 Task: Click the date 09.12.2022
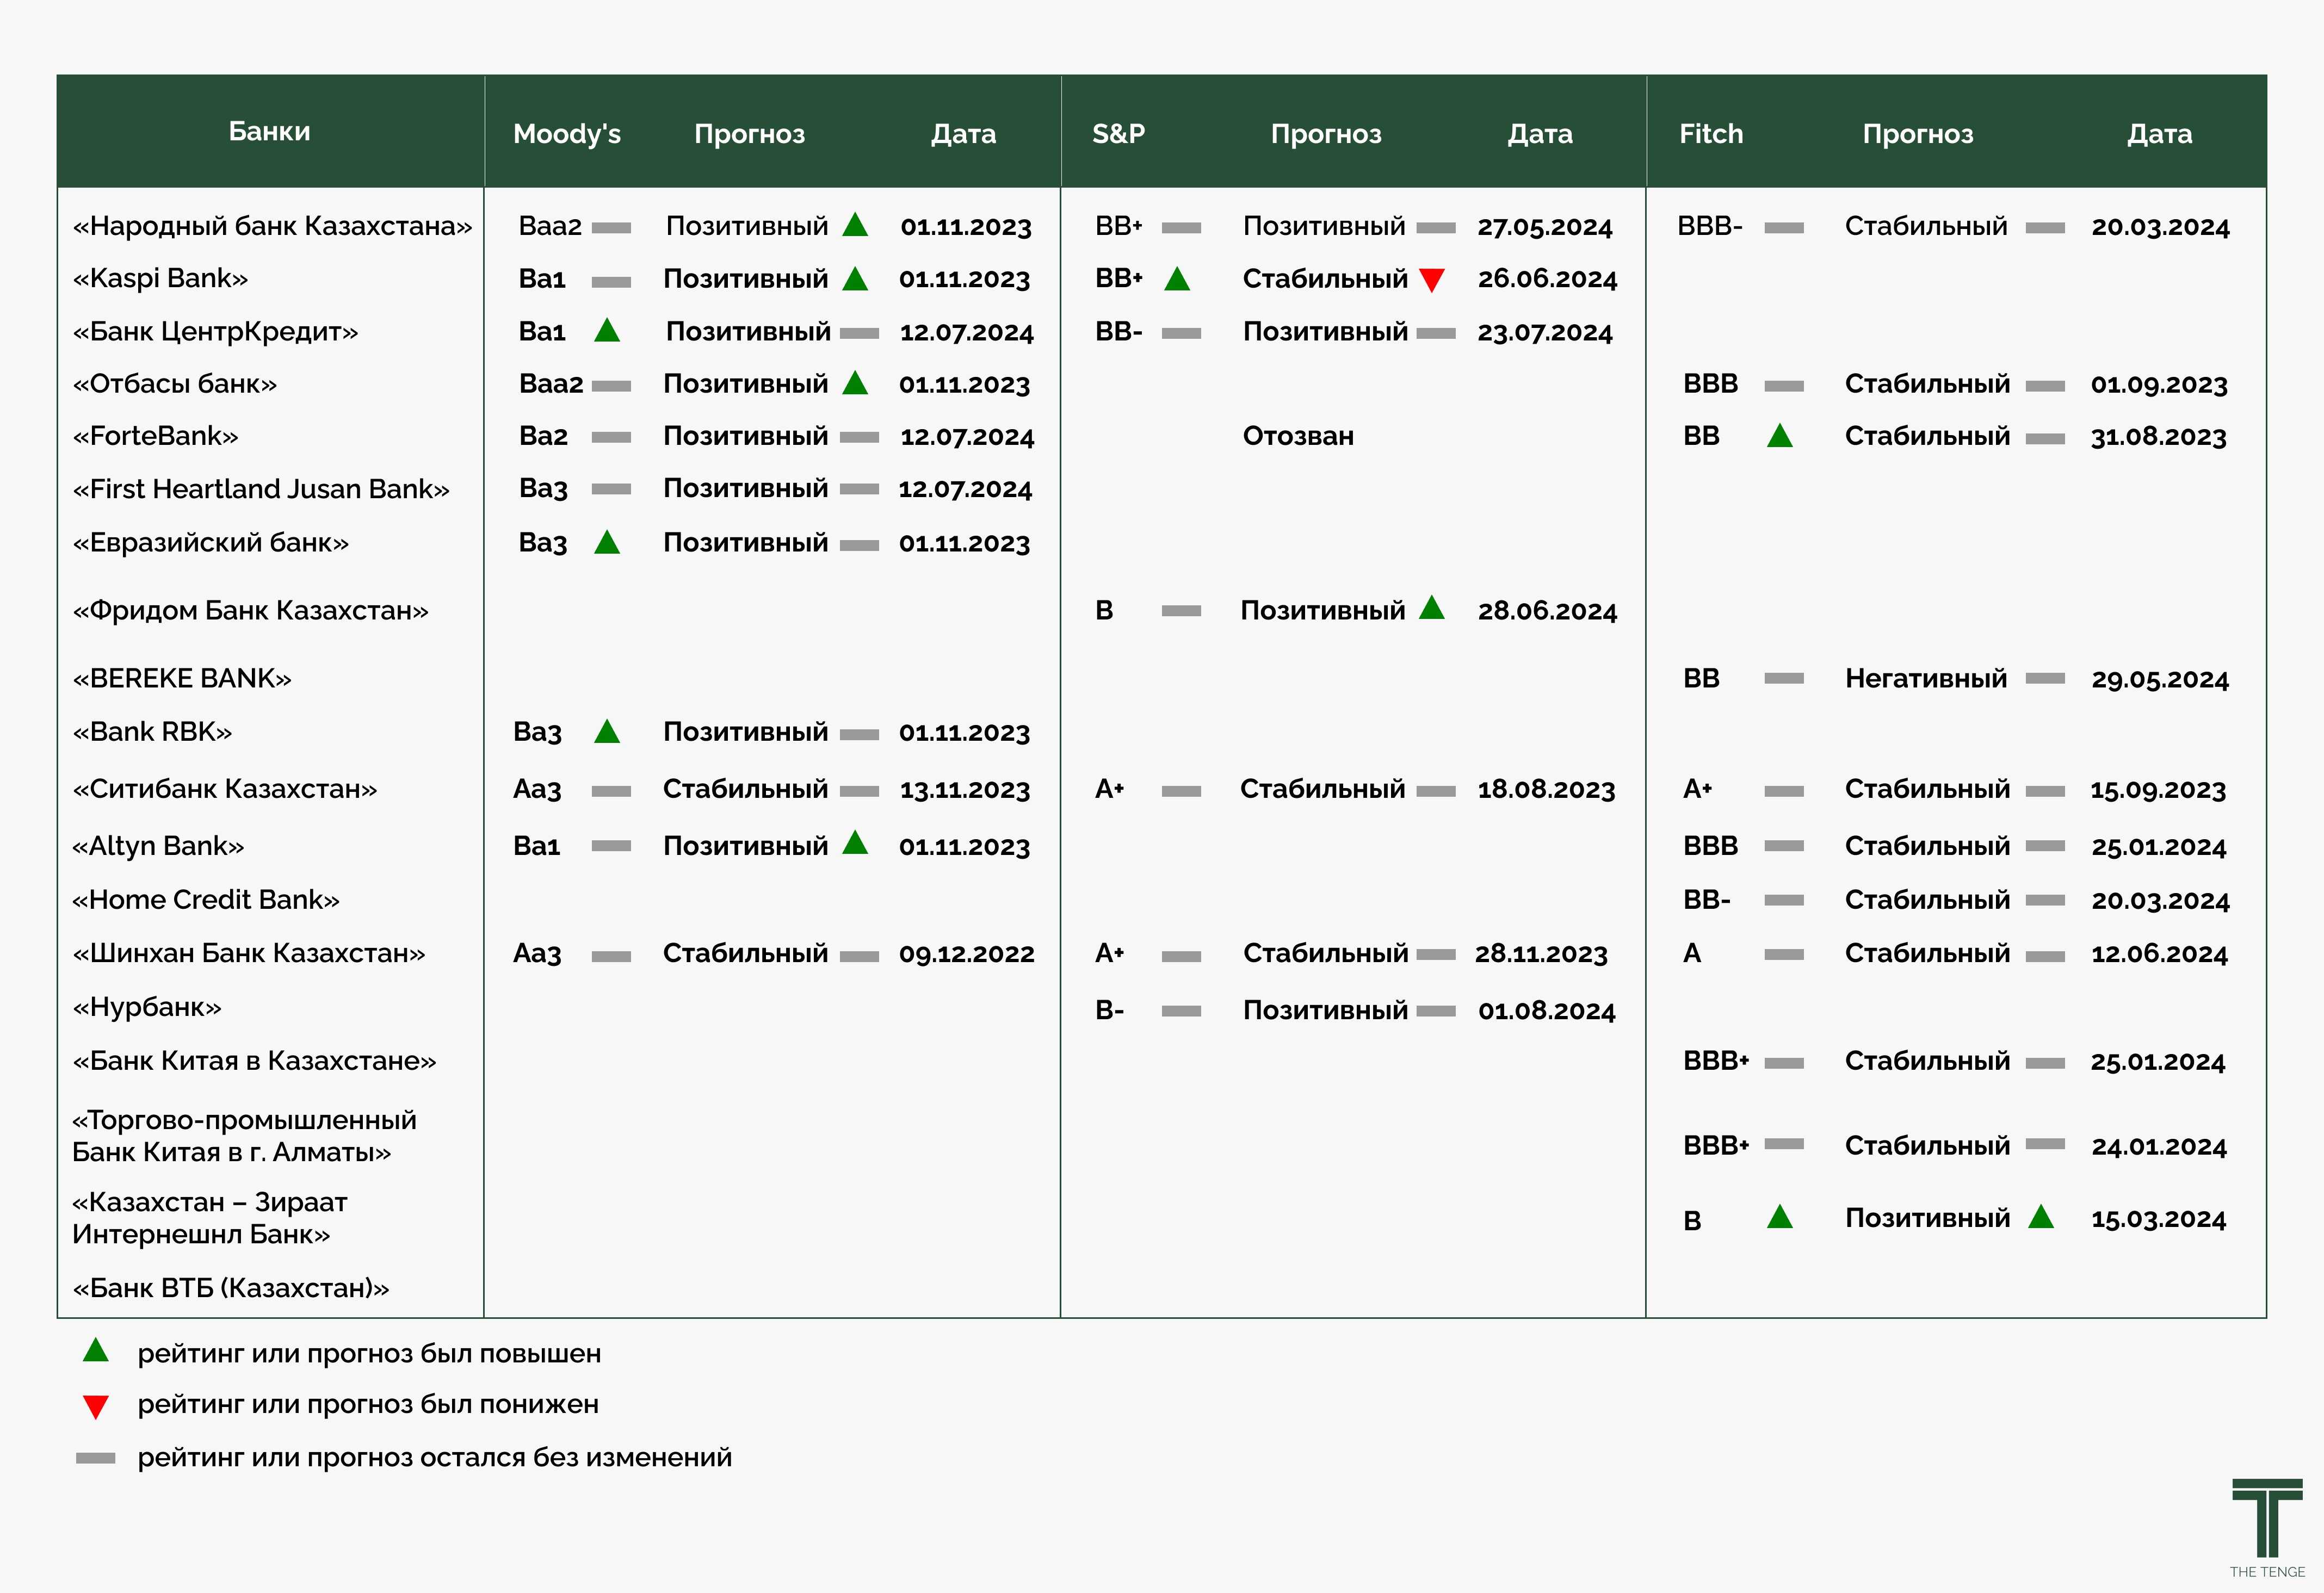coord(966,954)
